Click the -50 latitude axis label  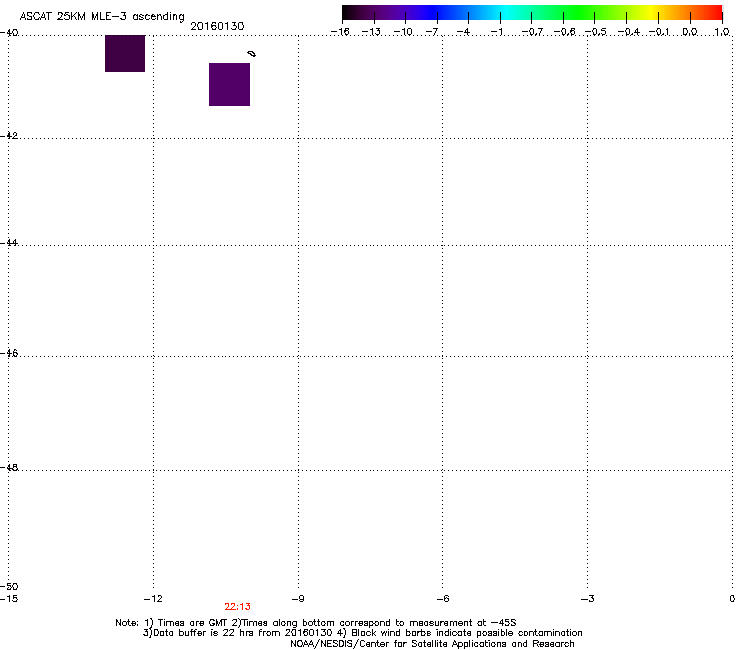(9, 586)
